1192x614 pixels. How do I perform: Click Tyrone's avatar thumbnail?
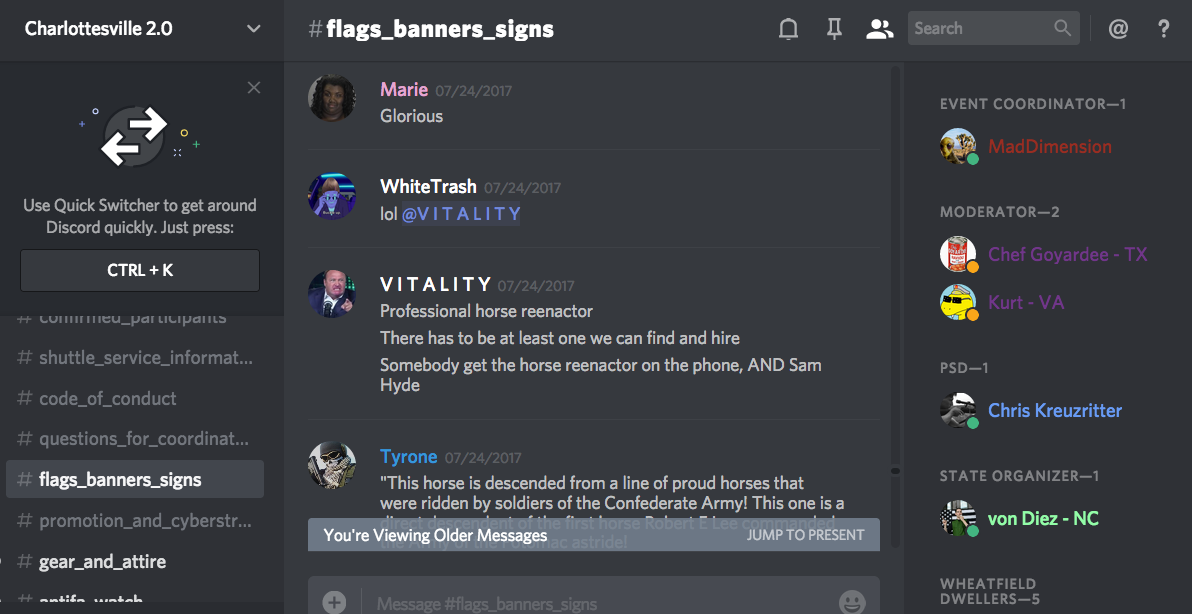[x=332, y=465]
